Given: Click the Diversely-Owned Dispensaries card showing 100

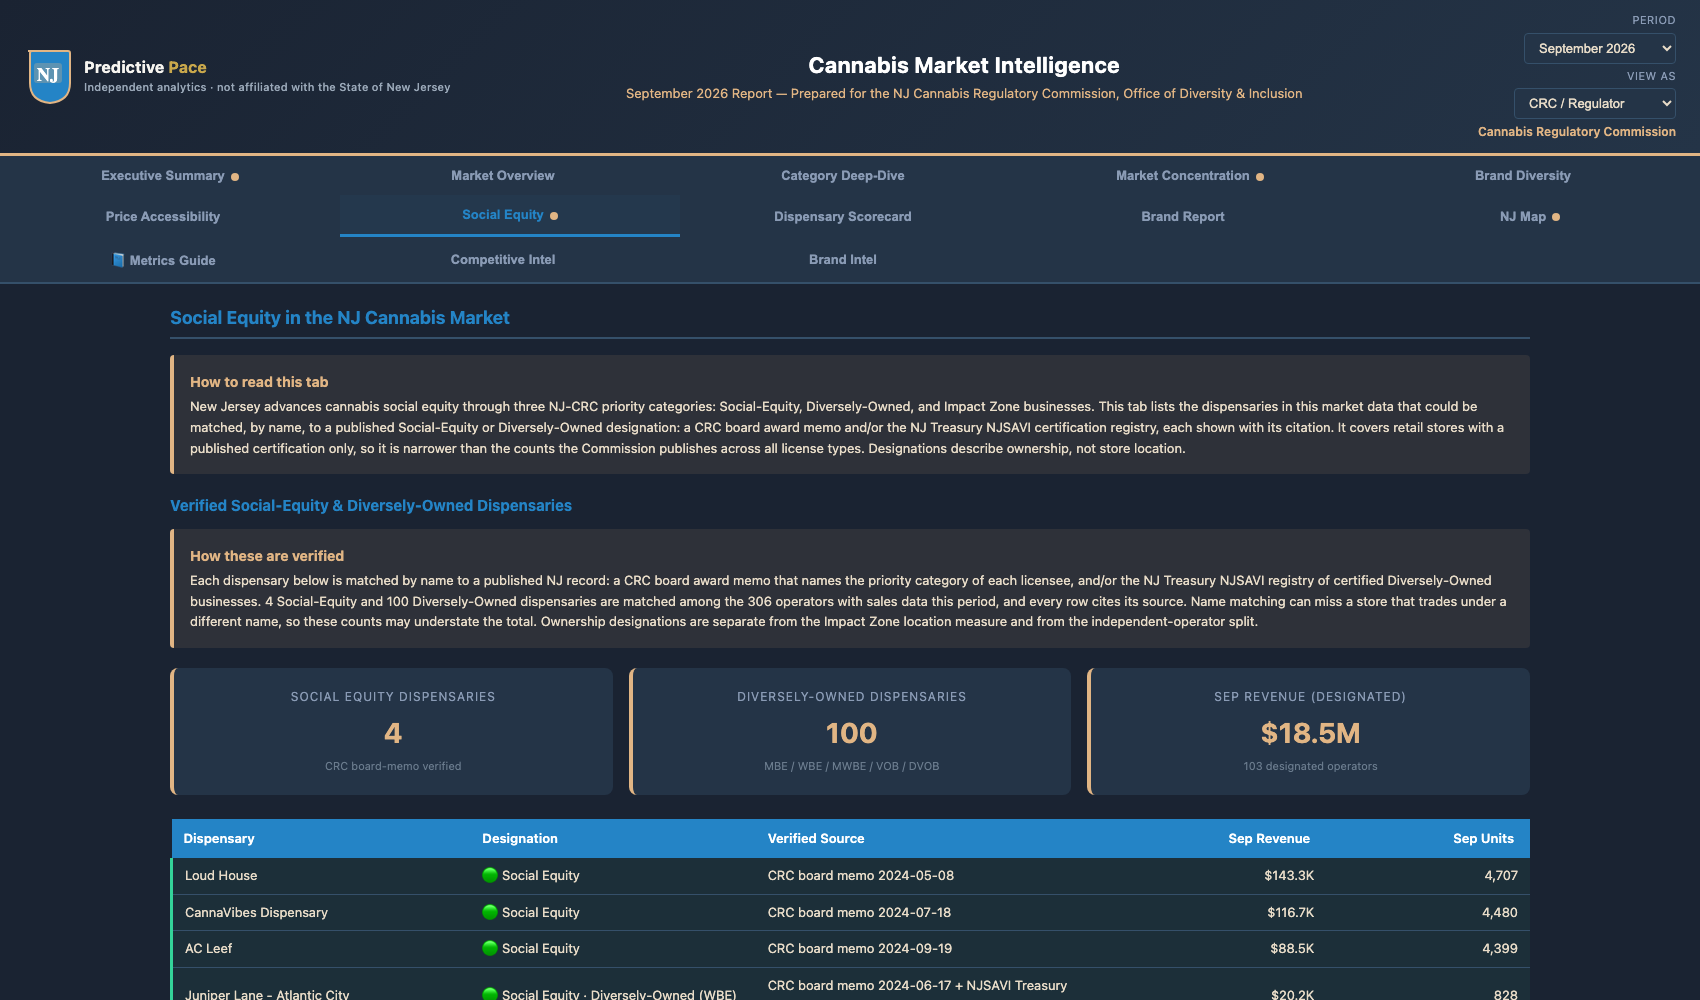Looking at the screenshot, I should point(850,732).
